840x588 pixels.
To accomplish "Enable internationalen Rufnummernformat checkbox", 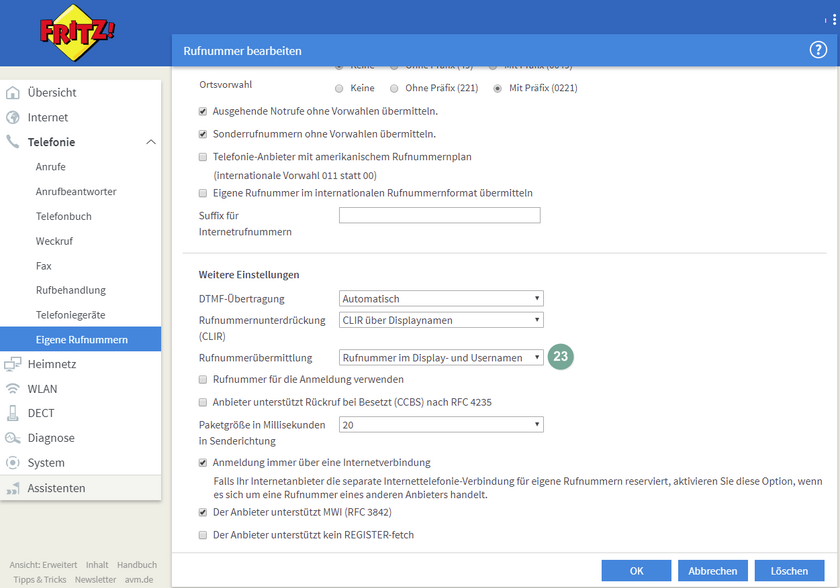I will click(x=203, y=193).
